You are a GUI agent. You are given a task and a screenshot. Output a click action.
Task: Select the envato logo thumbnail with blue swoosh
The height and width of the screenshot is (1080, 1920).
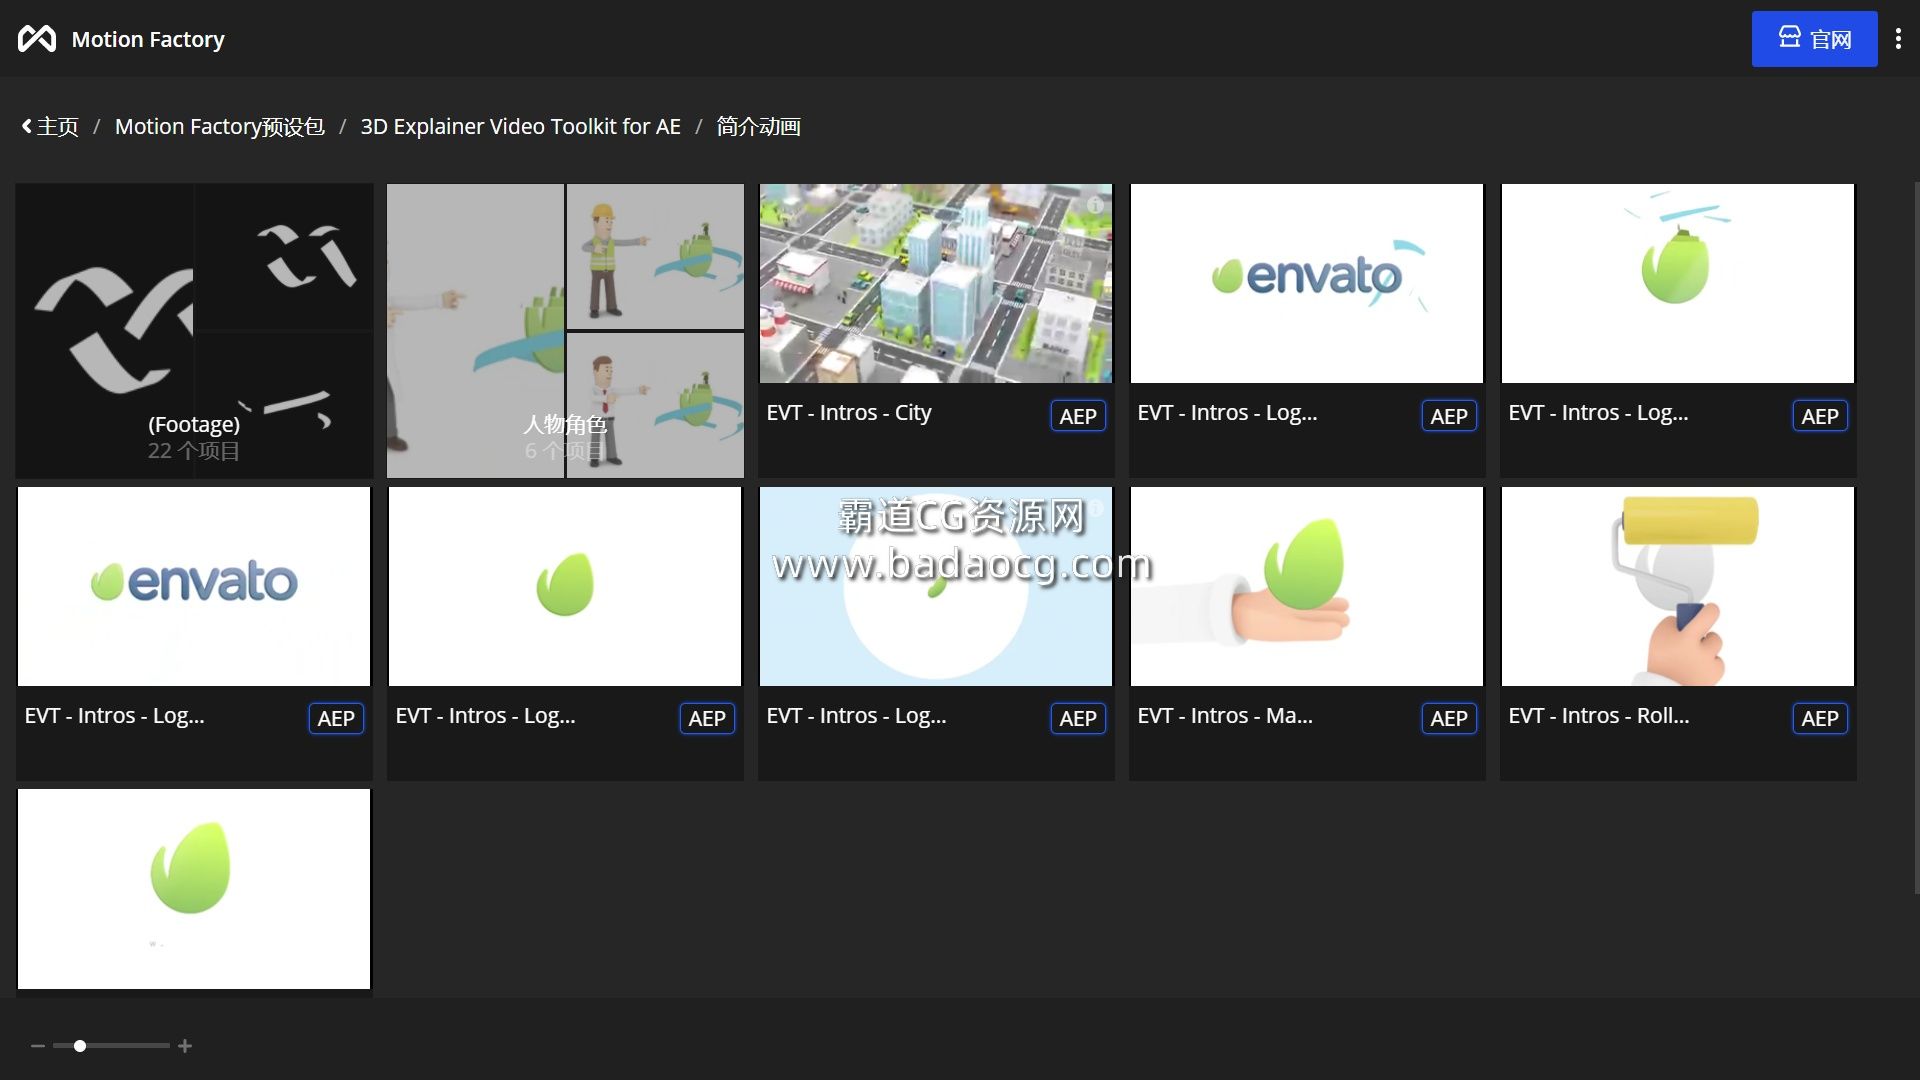click(1306, 283)
